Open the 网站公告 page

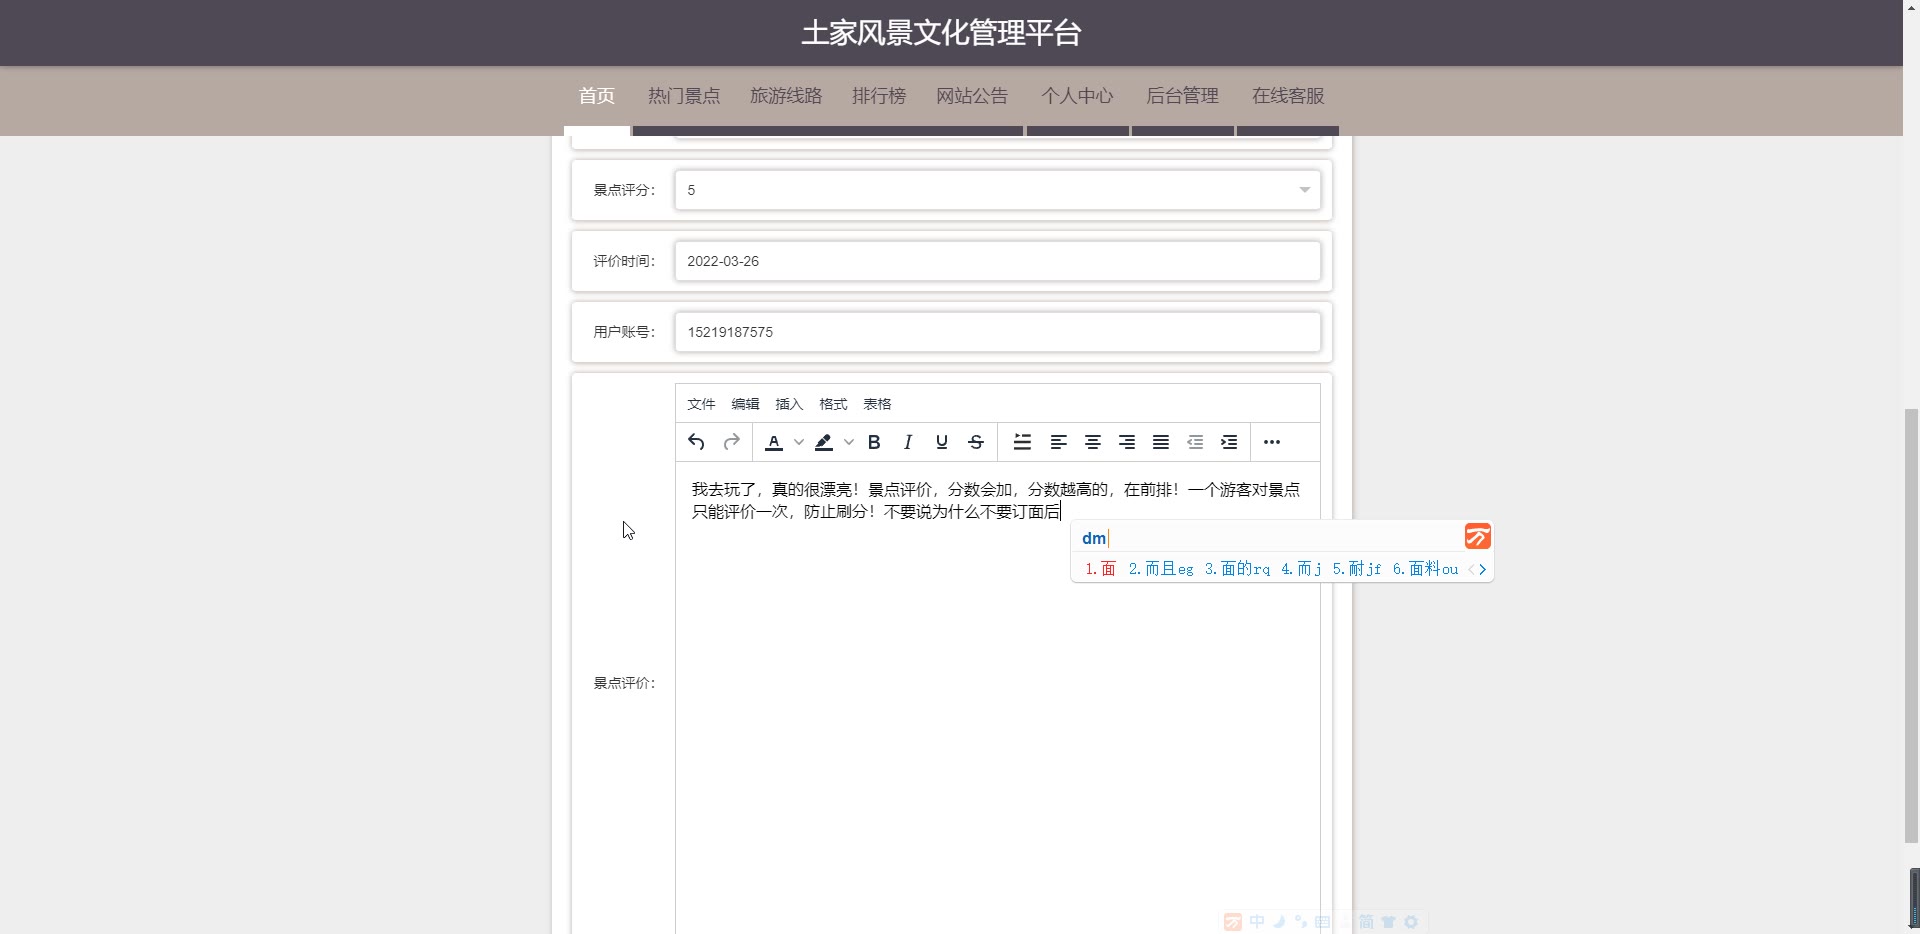point(972,96)
